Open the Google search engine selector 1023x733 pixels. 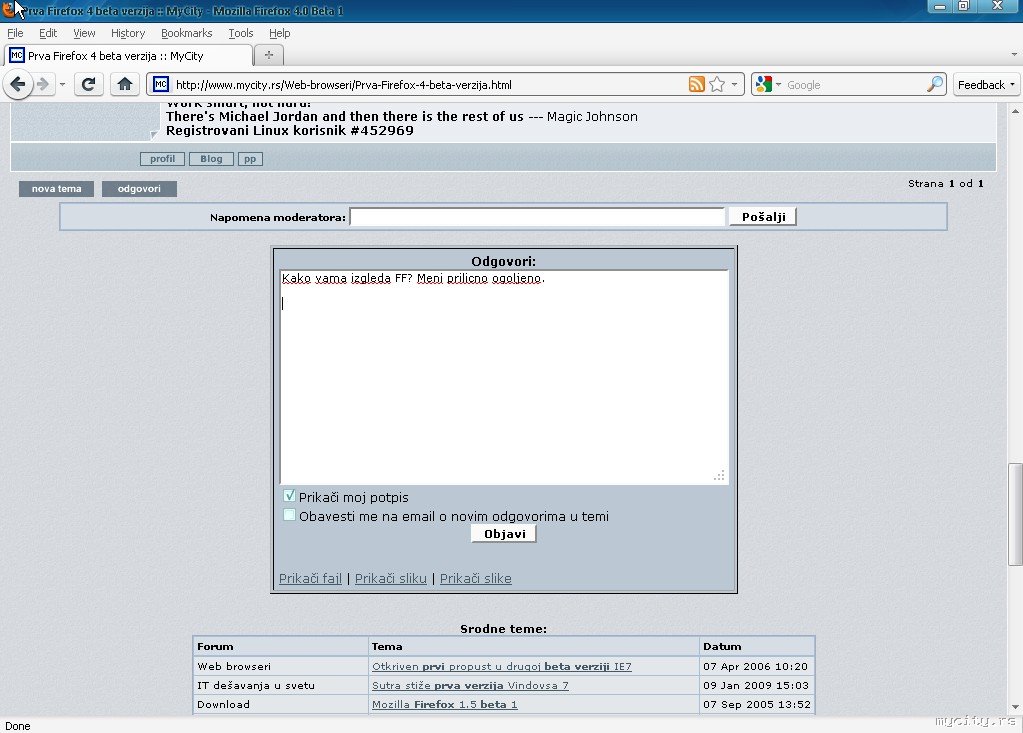click(768, 85)
